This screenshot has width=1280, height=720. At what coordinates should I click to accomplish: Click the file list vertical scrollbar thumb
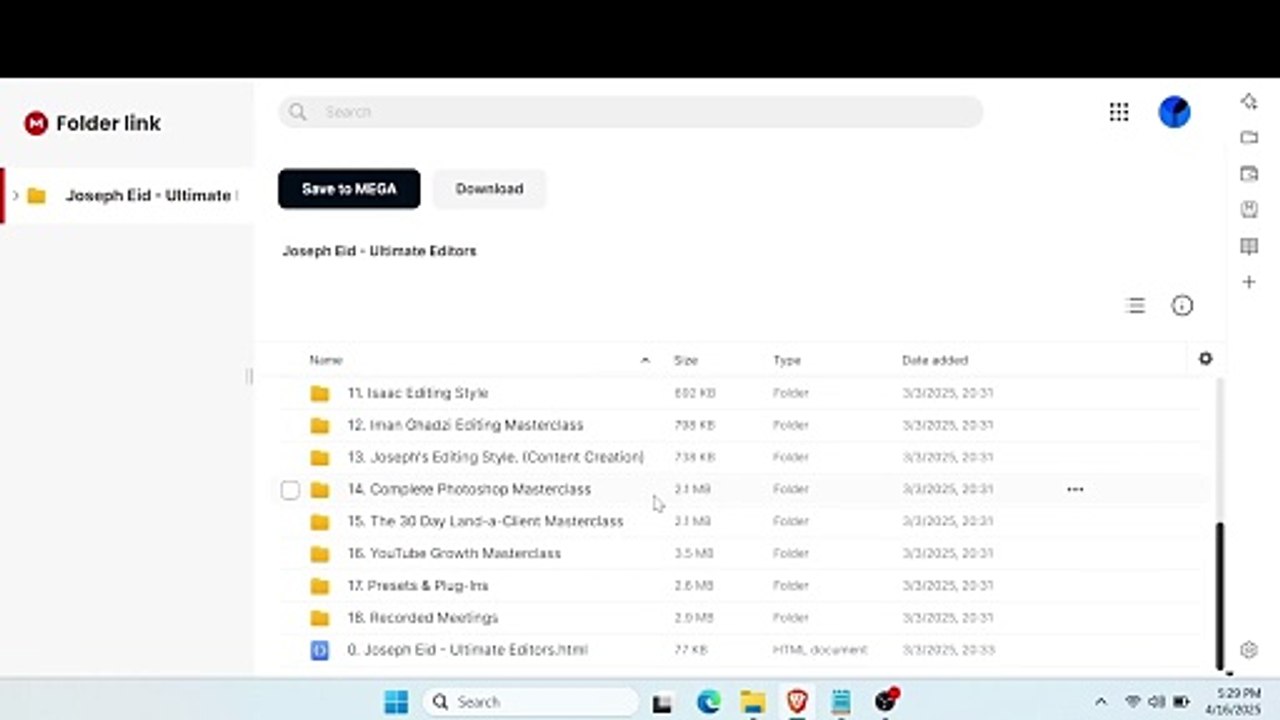click(1219, 596)
